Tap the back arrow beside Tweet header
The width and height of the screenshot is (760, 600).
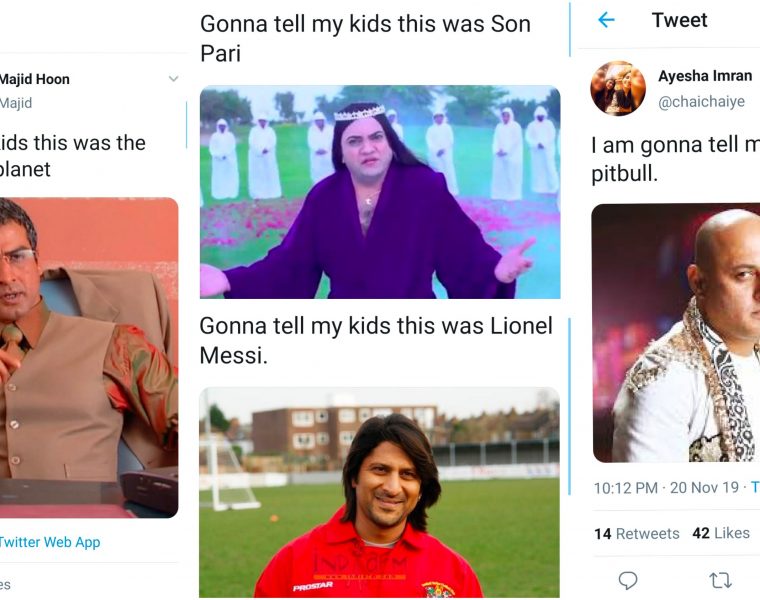(606, 20)
